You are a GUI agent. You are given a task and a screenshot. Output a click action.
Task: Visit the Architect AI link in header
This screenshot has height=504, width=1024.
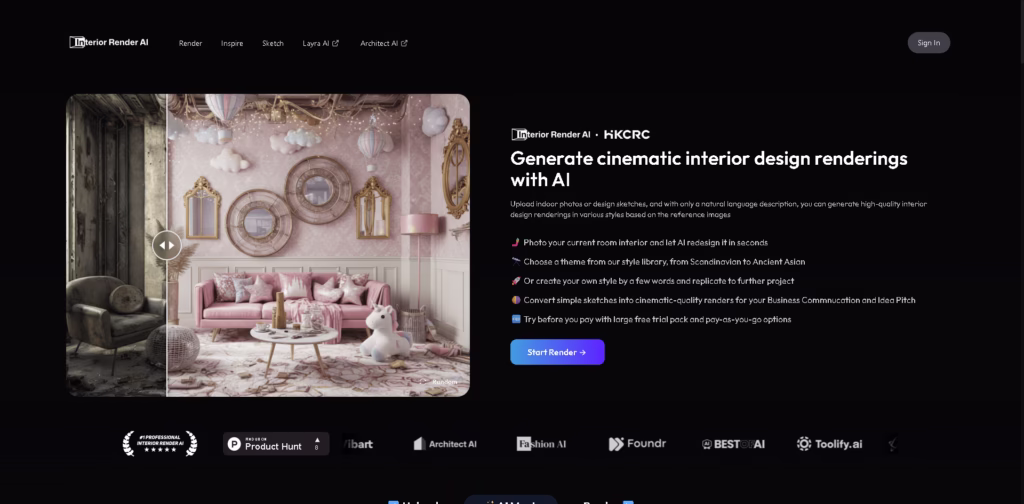[x=383, y=43]
